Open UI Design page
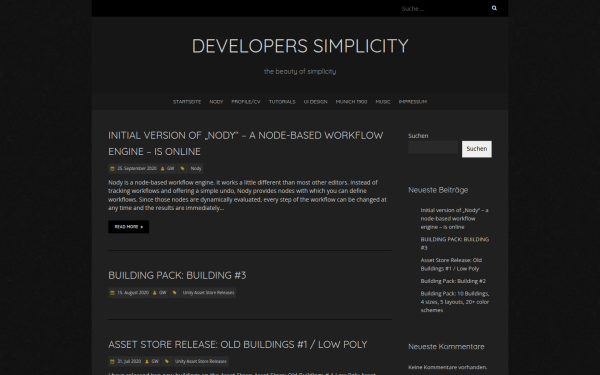The width and height of the screenshot is (600, 375). [x=315, y=102]
